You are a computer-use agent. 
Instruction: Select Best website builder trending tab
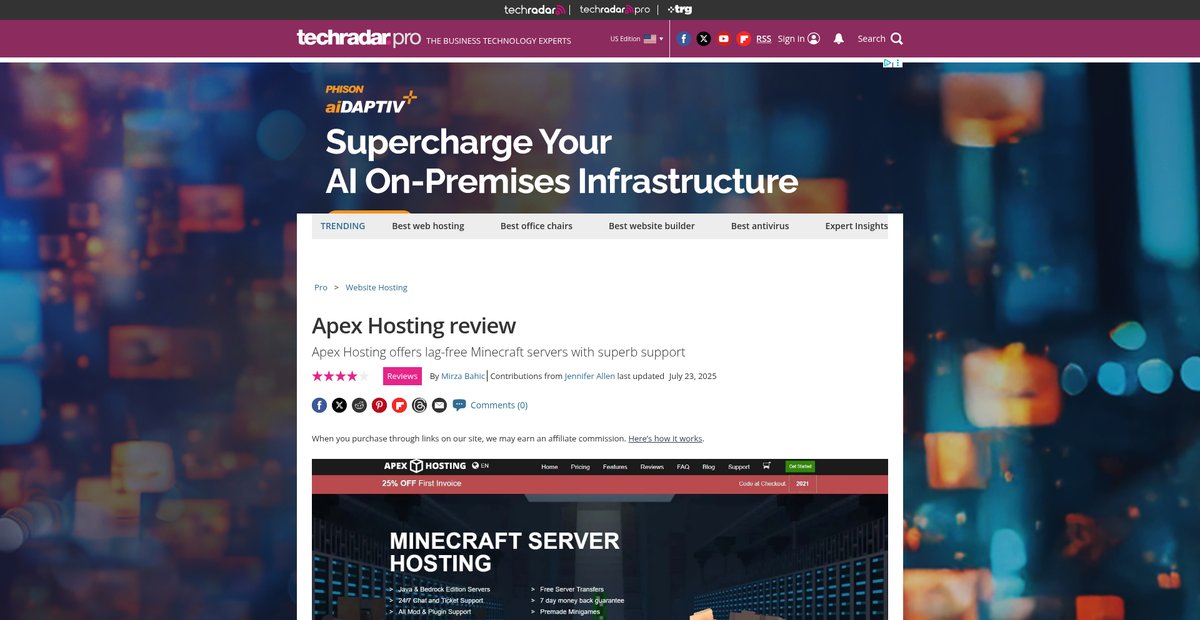pyautogui.click(x=652, y=226)
